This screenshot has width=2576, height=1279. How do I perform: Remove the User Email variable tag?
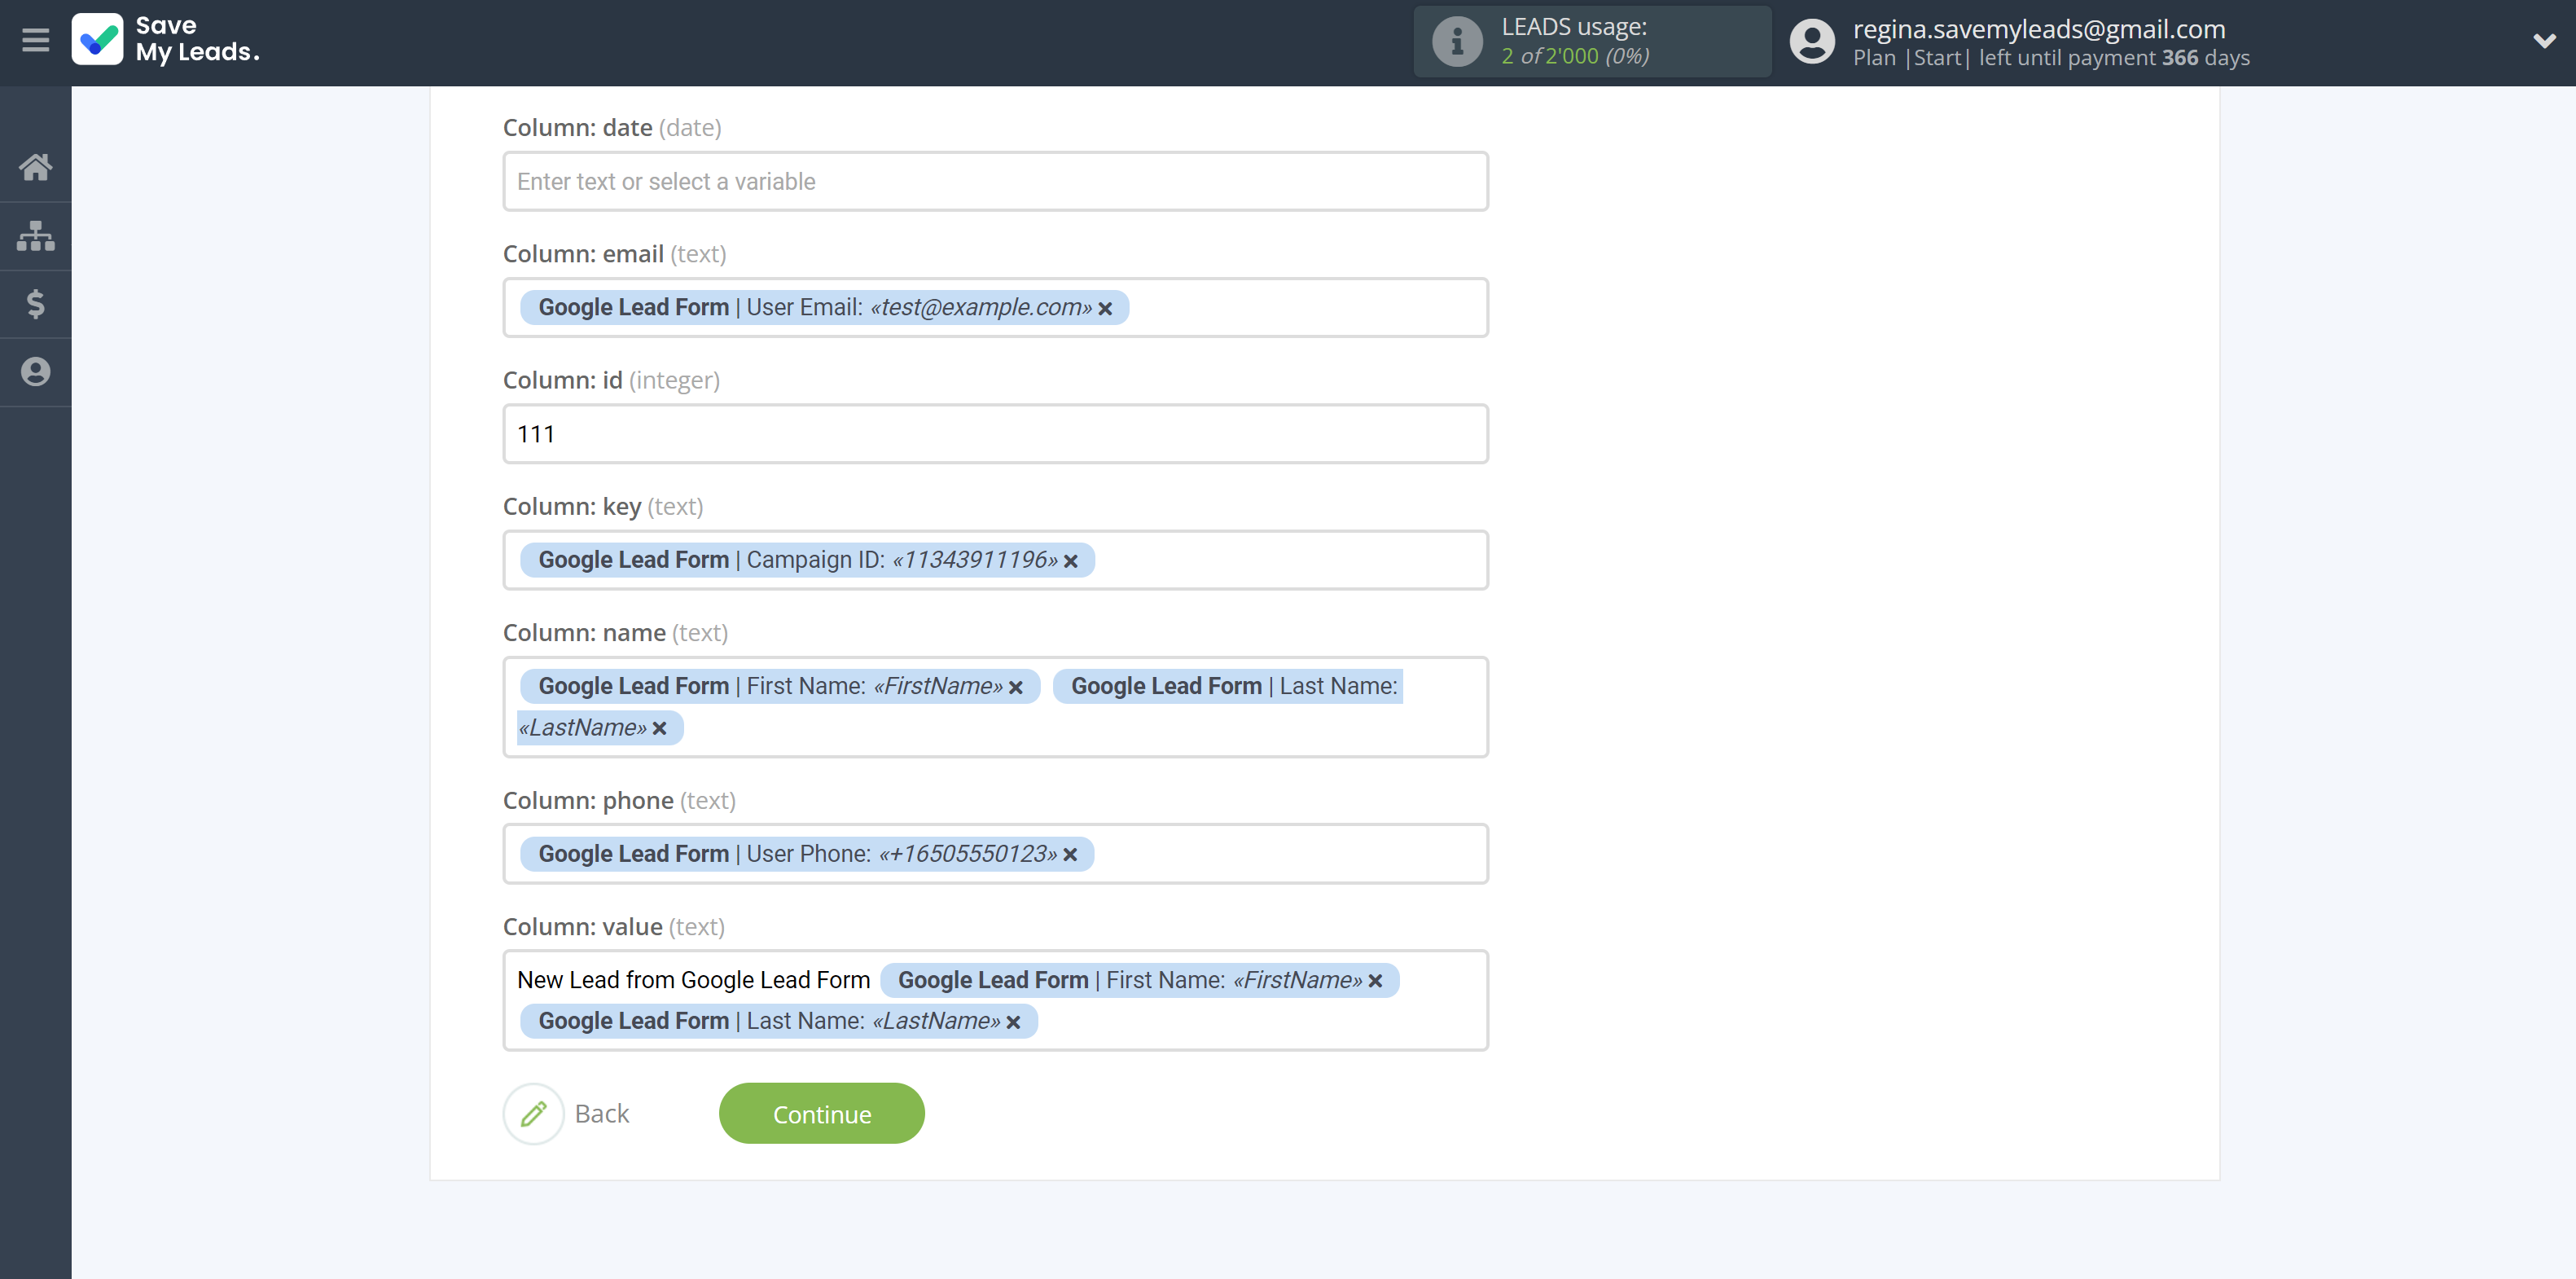(x=1105, y=309)
